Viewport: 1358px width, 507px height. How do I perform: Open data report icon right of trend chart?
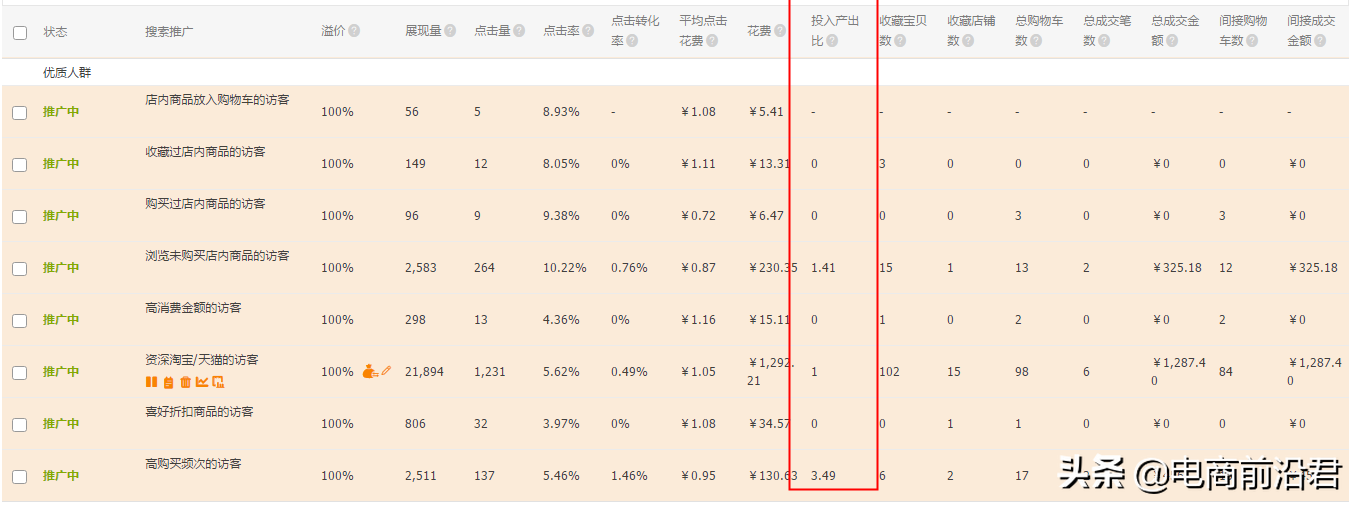218,382
